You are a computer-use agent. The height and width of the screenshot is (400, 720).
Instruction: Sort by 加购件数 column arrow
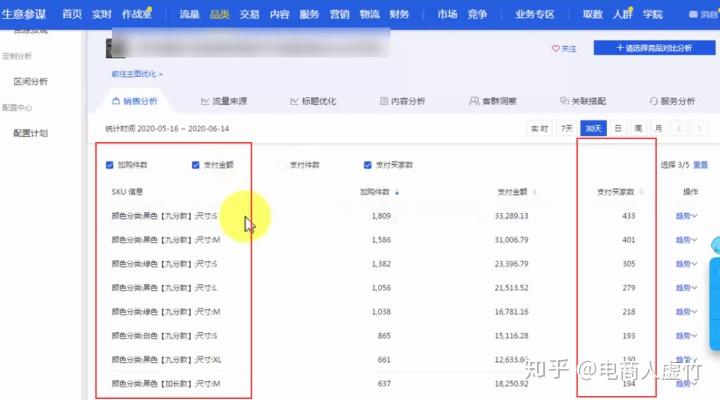(x=397, y=192)
